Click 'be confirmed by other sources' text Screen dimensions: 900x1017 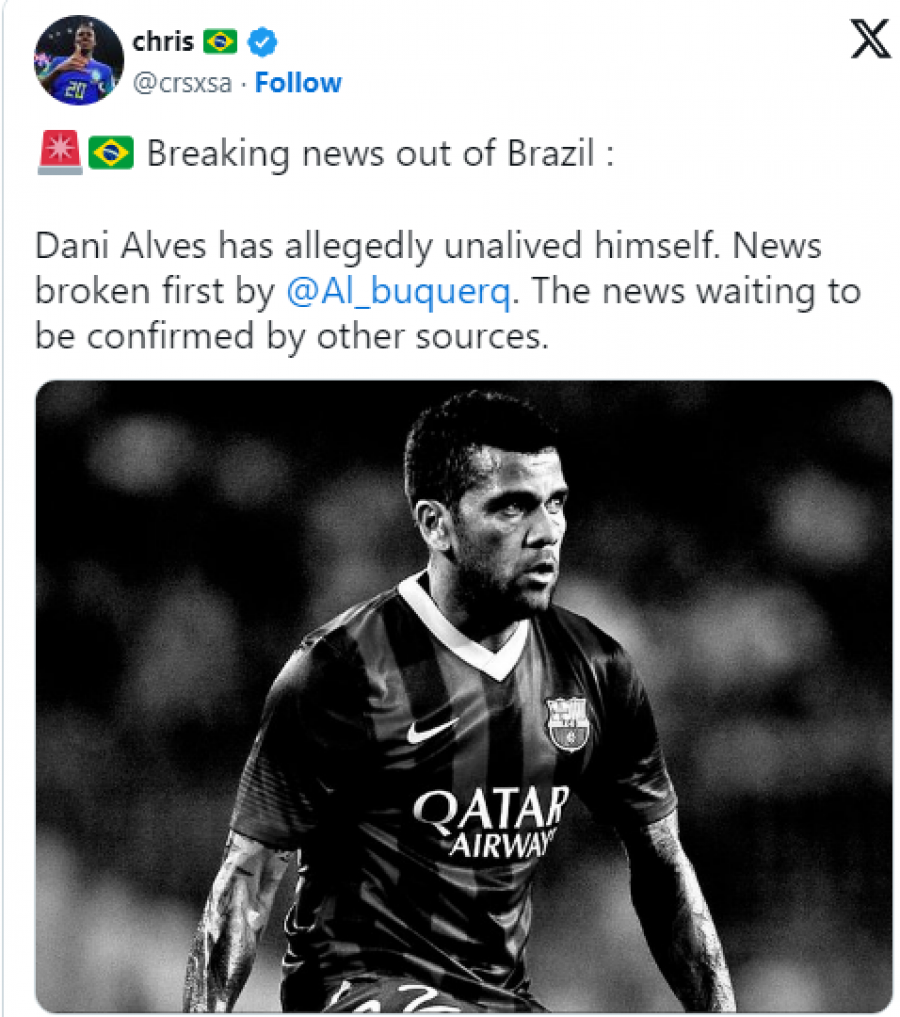coord(291,337)
